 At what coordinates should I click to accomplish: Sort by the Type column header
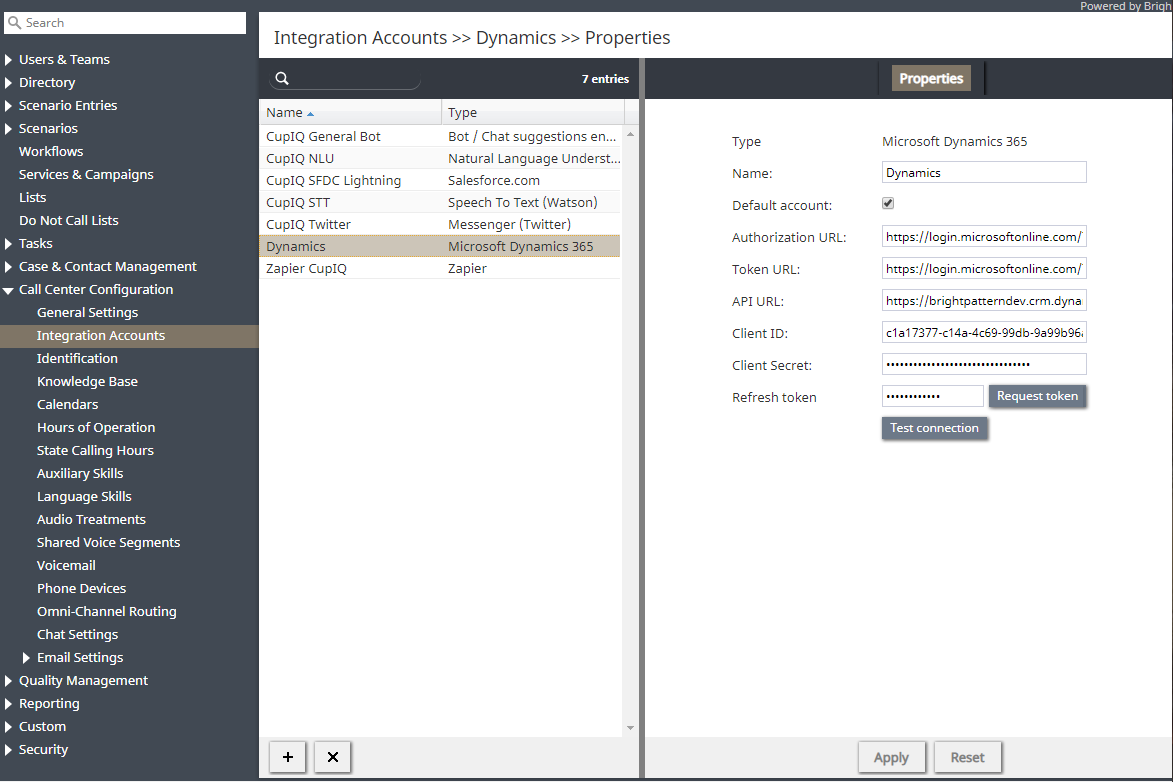tap(533, 112)
